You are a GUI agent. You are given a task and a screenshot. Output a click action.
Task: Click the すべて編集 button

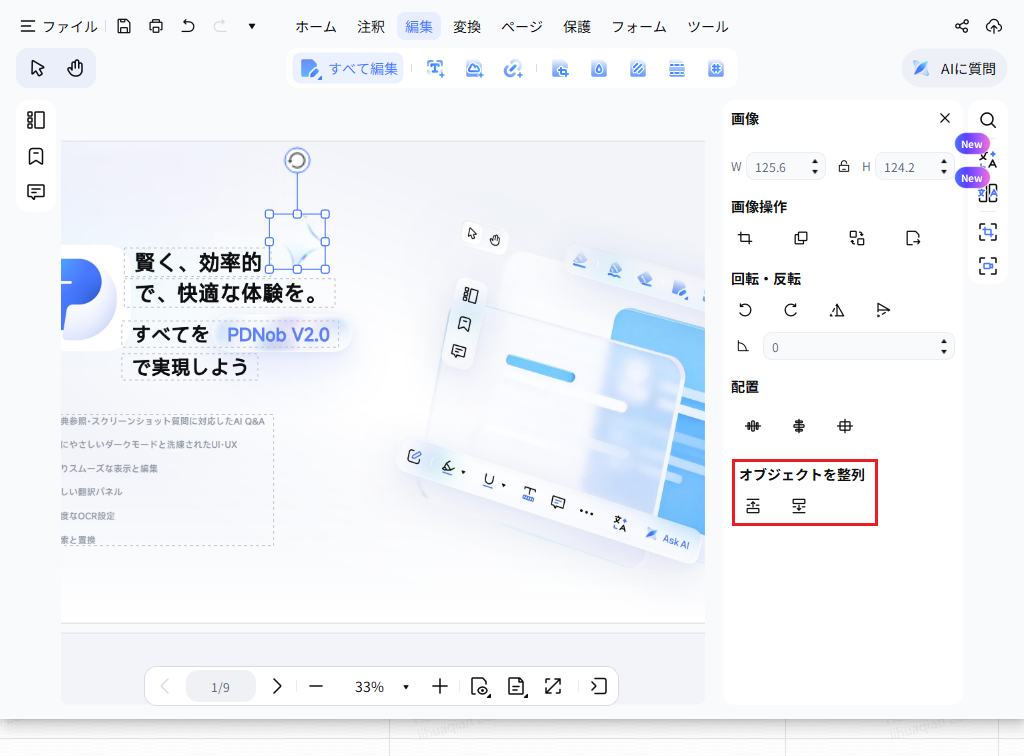coord(348,69)
